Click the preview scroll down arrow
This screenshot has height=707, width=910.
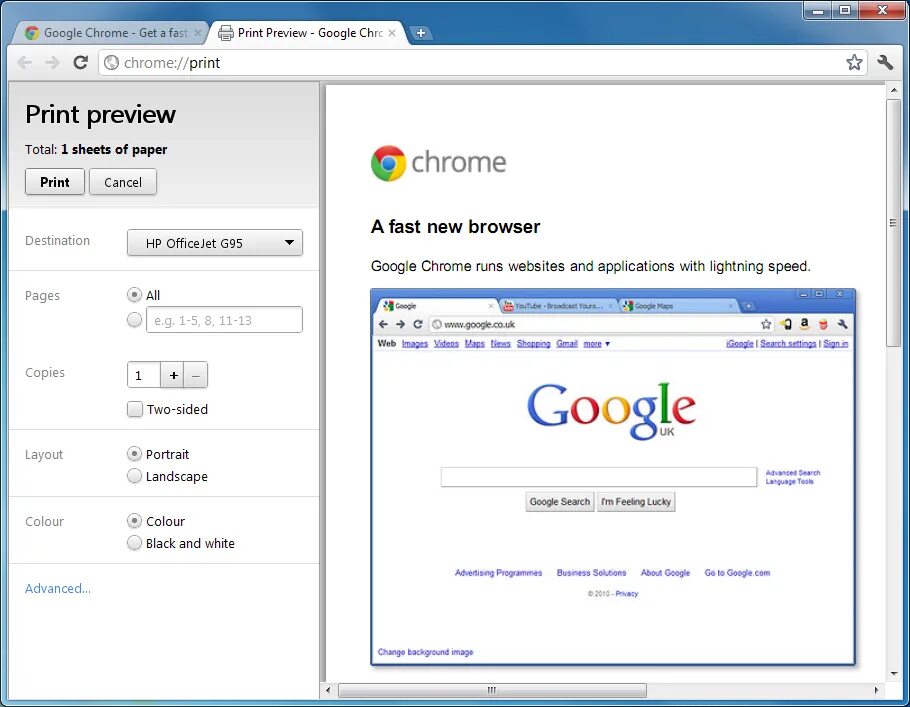(893, 674)
